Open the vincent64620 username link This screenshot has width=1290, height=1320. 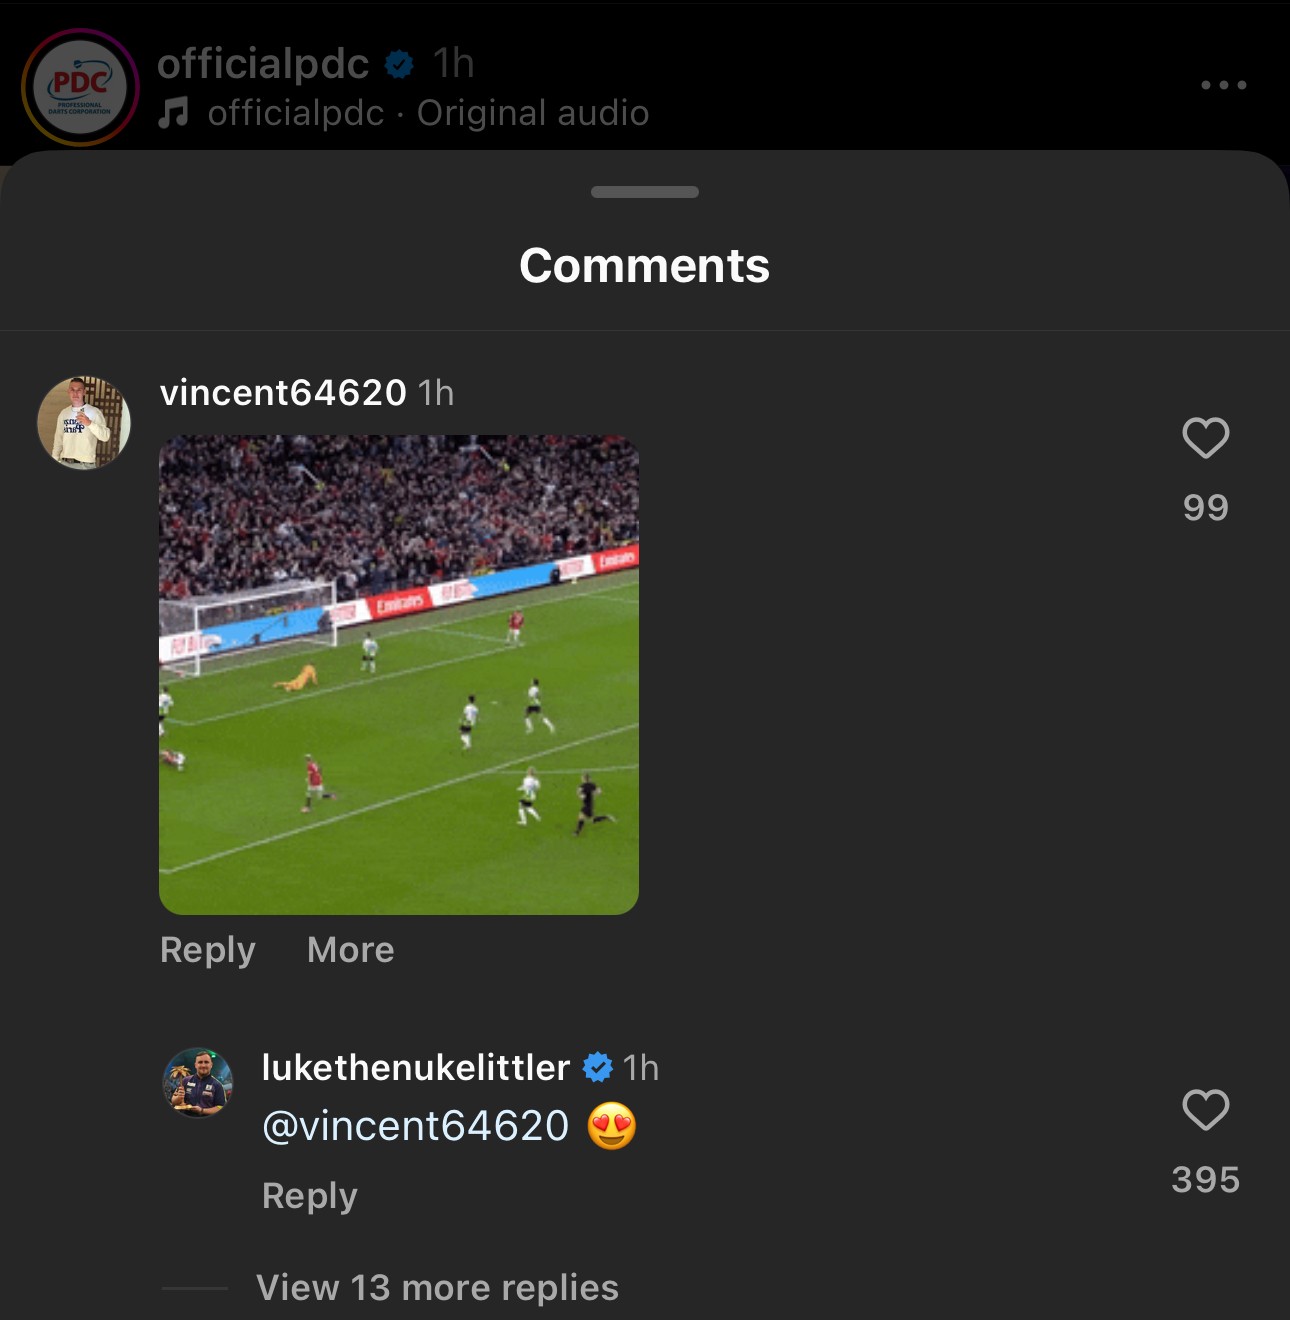283,393
